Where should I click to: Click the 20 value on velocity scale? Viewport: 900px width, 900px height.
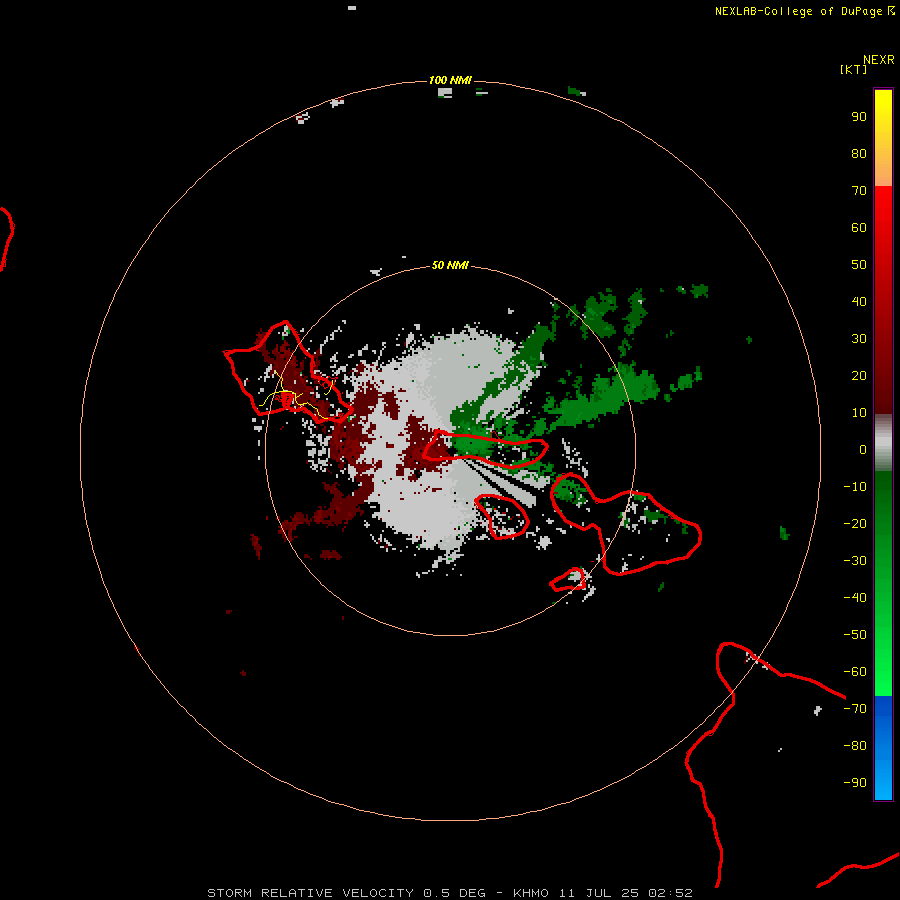click(859, 375)
